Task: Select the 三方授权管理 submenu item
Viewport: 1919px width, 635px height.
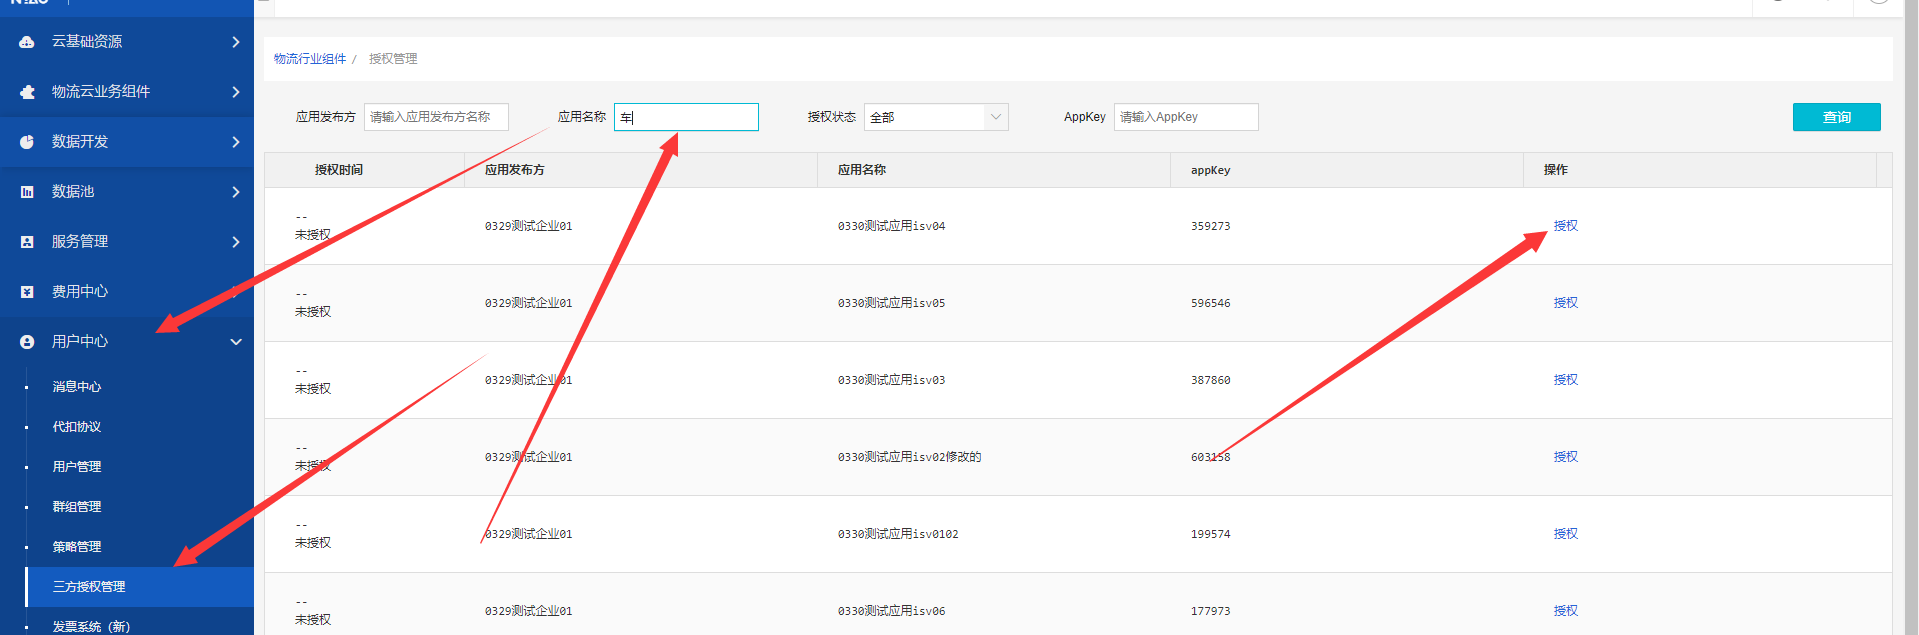Action: pos(139,587)
